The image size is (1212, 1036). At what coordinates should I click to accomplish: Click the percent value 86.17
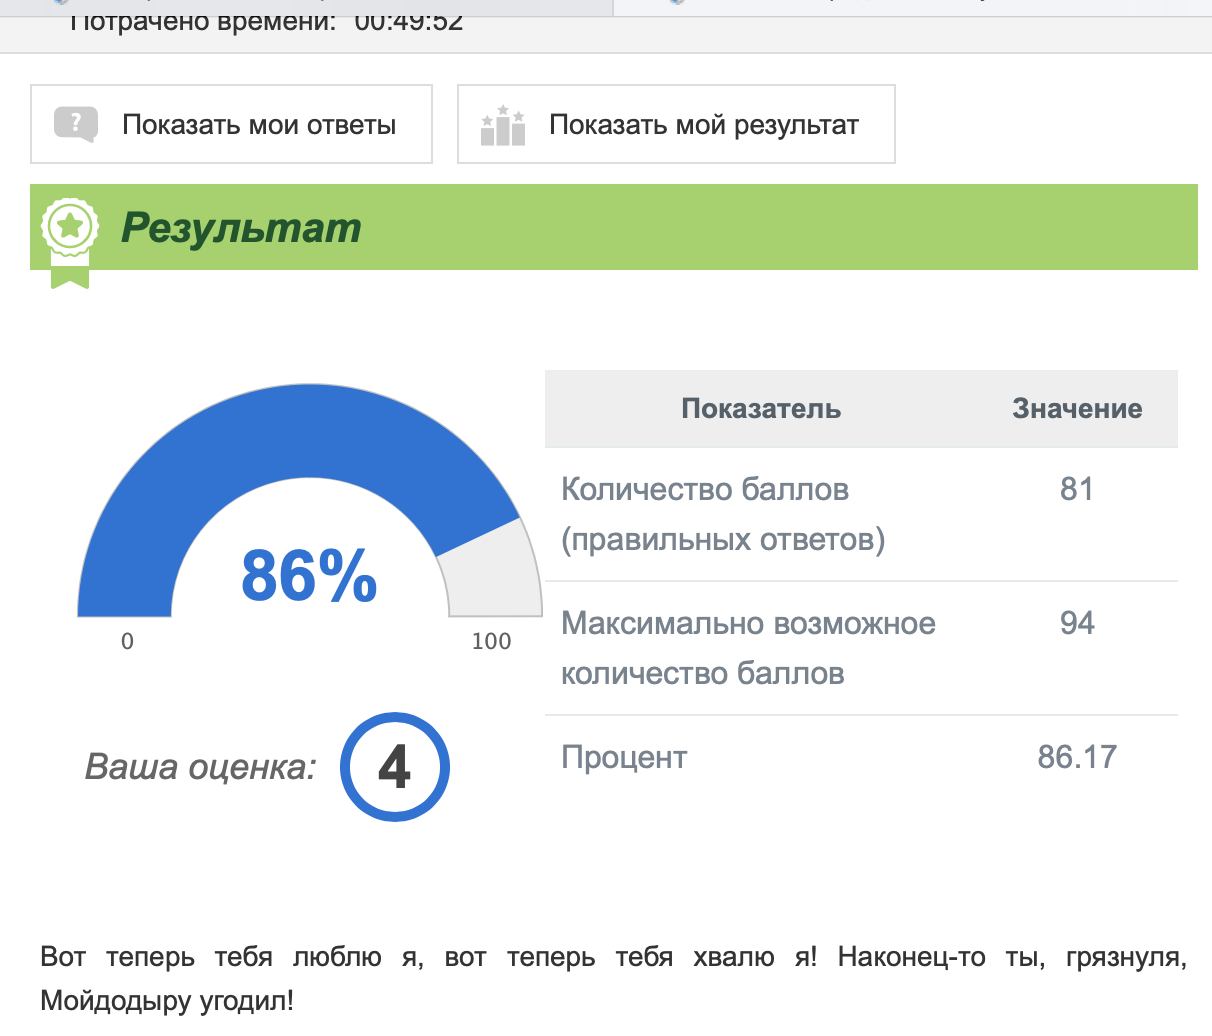(1077, 757)
